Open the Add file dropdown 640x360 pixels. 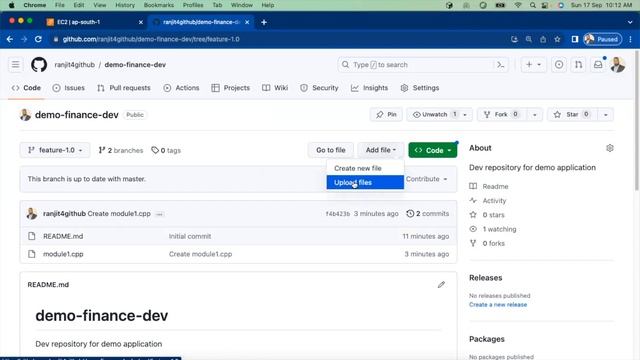tap(381, 150)
